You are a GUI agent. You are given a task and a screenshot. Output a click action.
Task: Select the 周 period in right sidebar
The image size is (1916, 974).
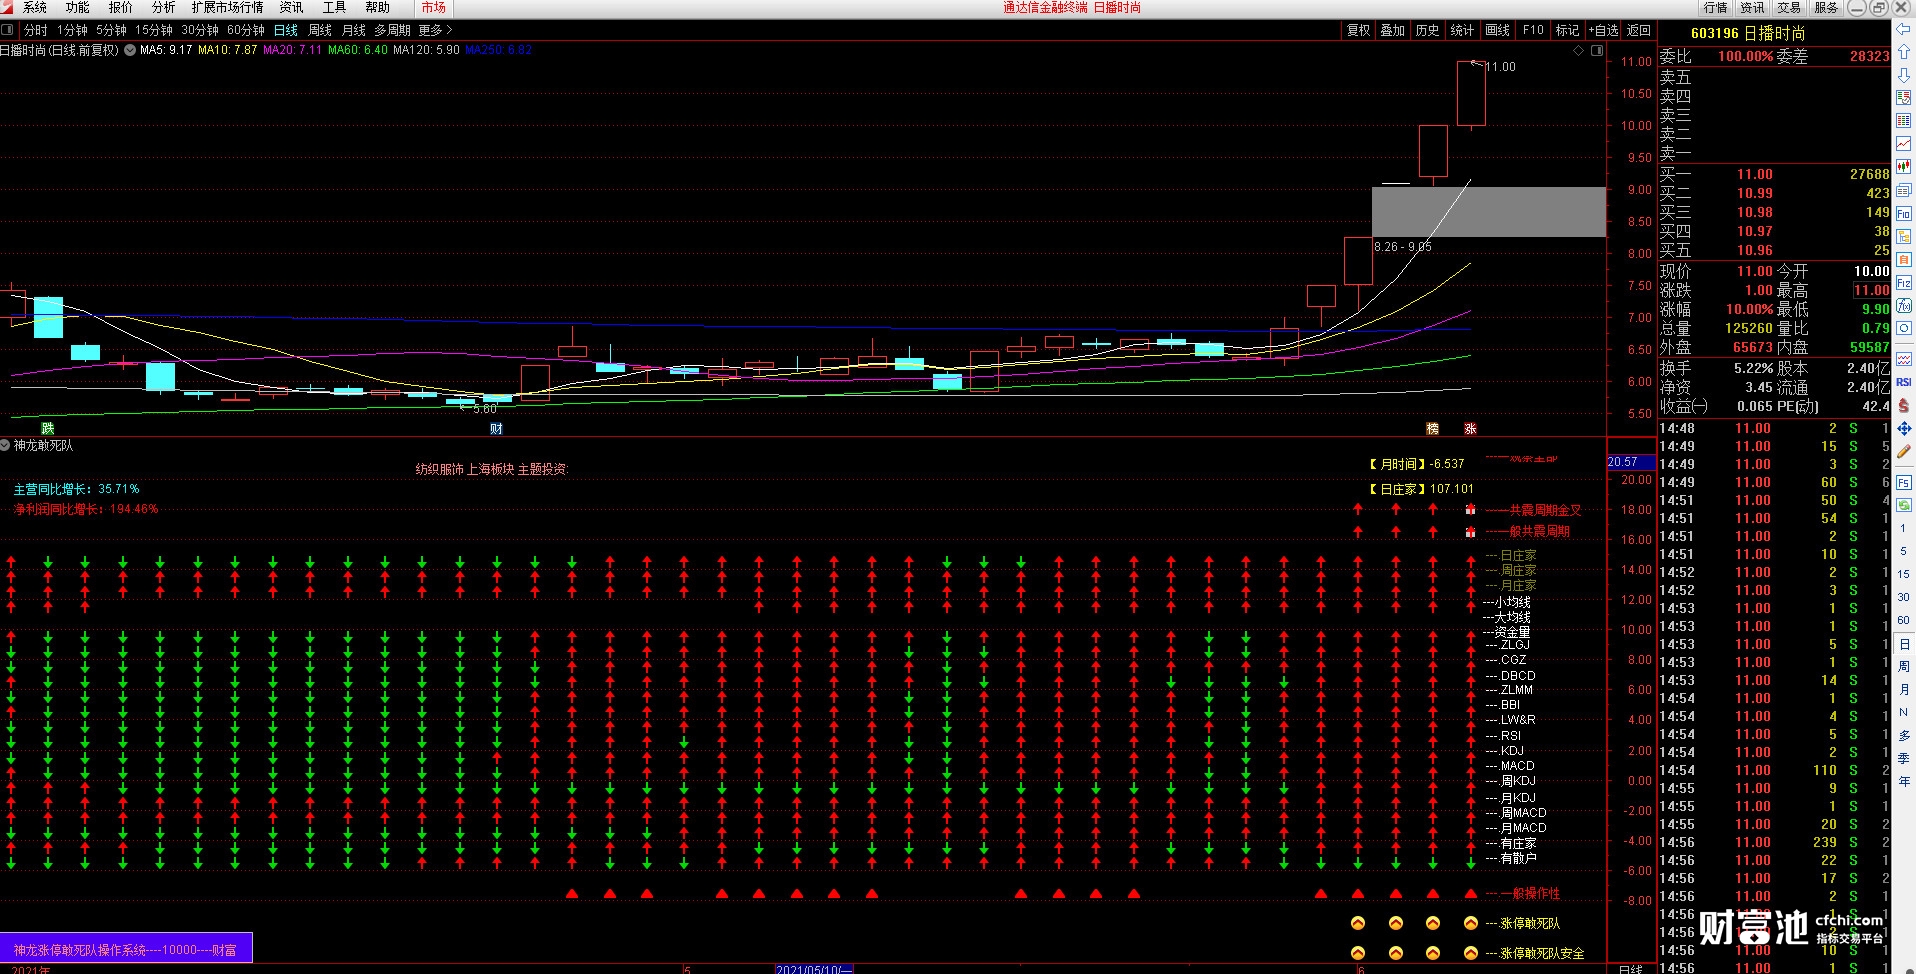tap(1904, 666)
